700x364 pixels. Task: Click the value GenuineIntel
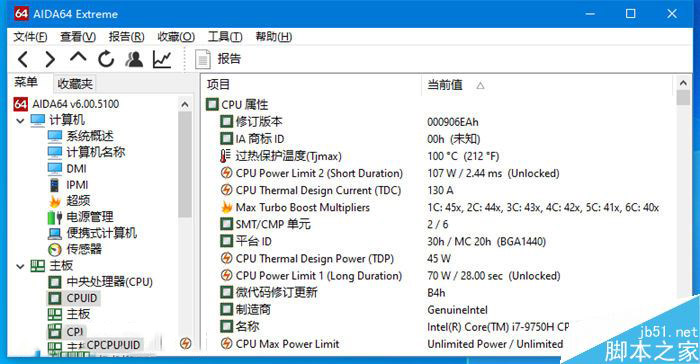[458, 310]
